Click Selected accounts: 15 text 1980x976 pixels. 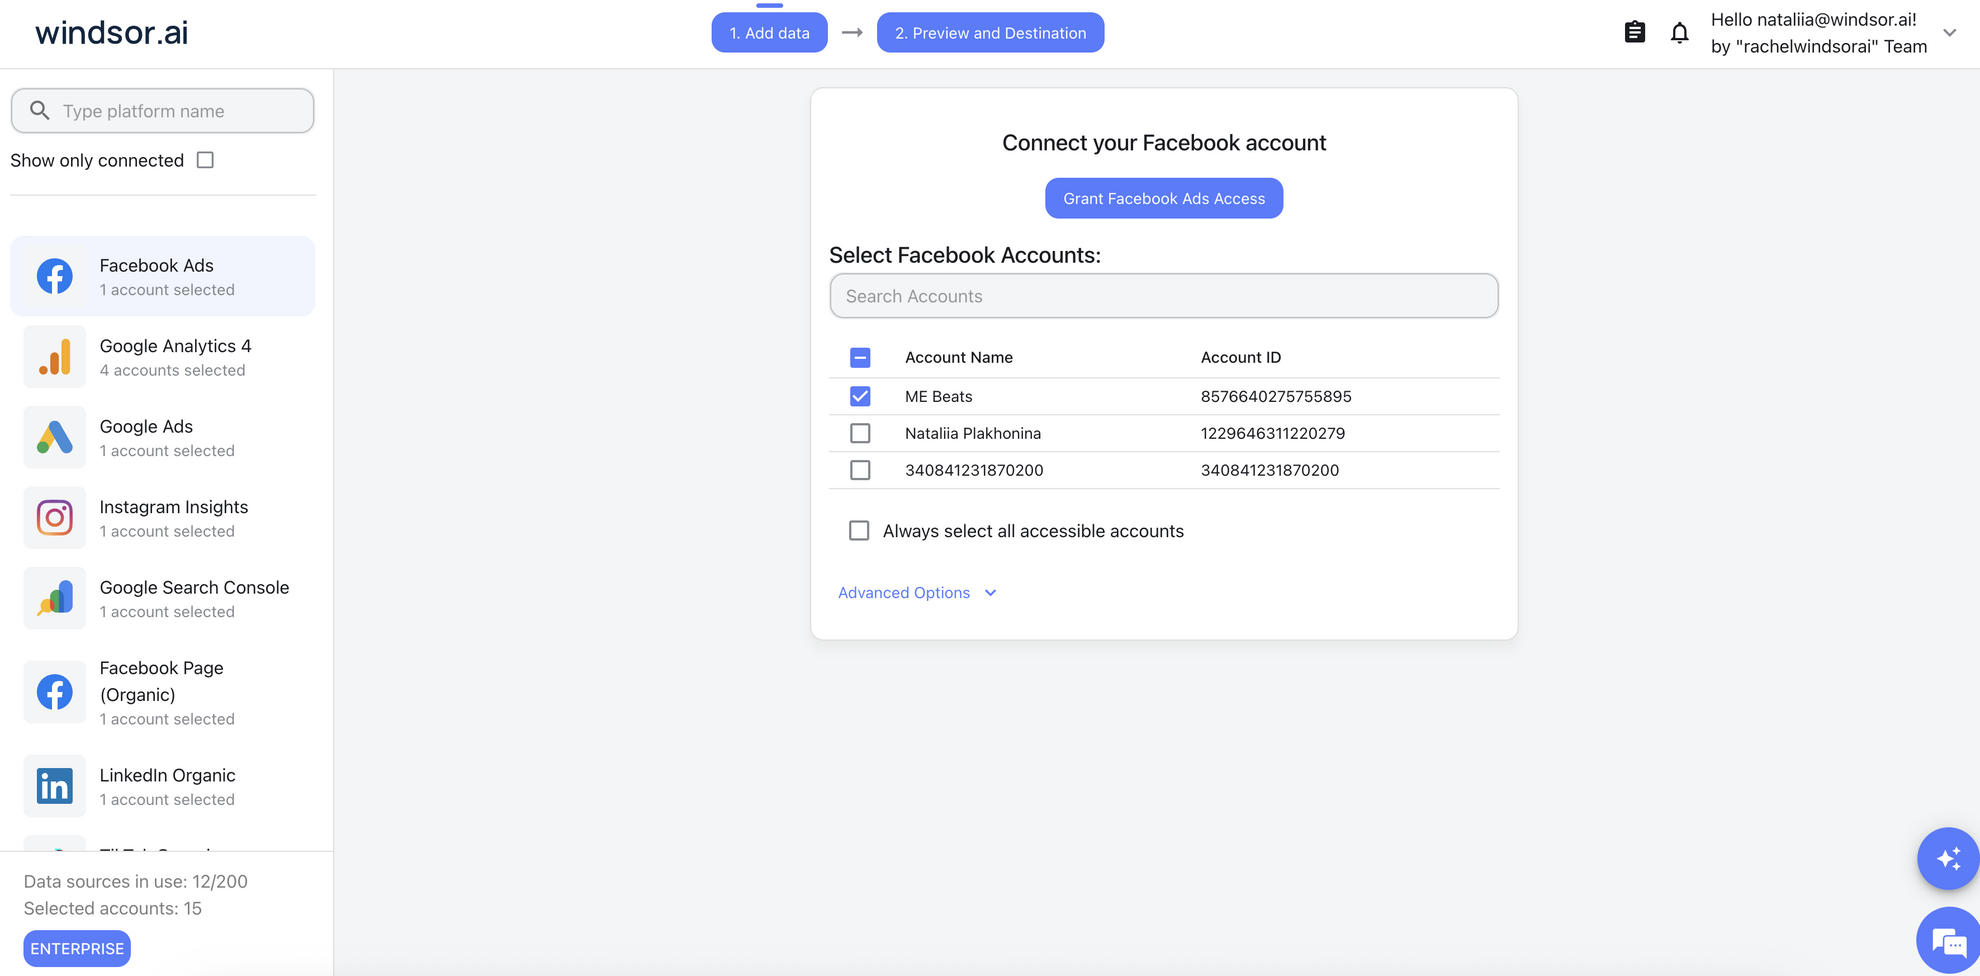tap(113, 908)
